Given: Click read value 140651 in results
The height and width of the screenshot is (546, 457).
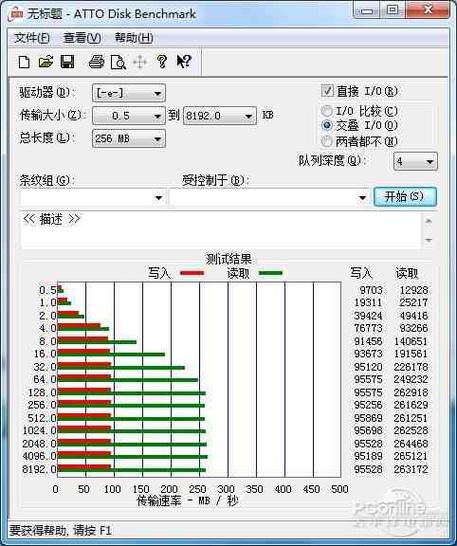Looking at the screenshot, I should tap(411, 341).
